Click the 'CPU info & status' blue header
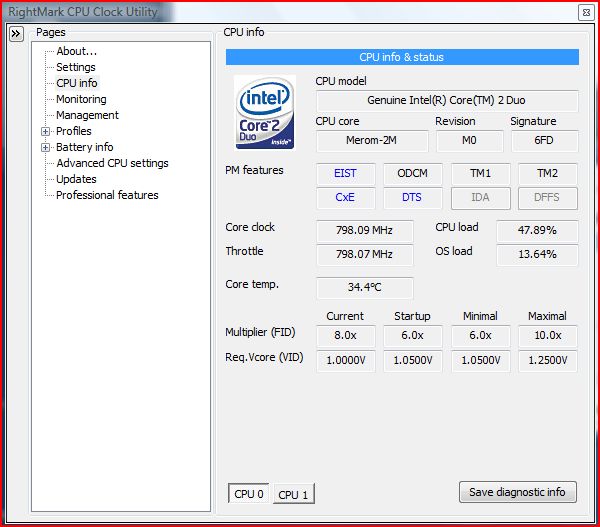Viewport: 600px width, 527px height. (x=402, y=57)
